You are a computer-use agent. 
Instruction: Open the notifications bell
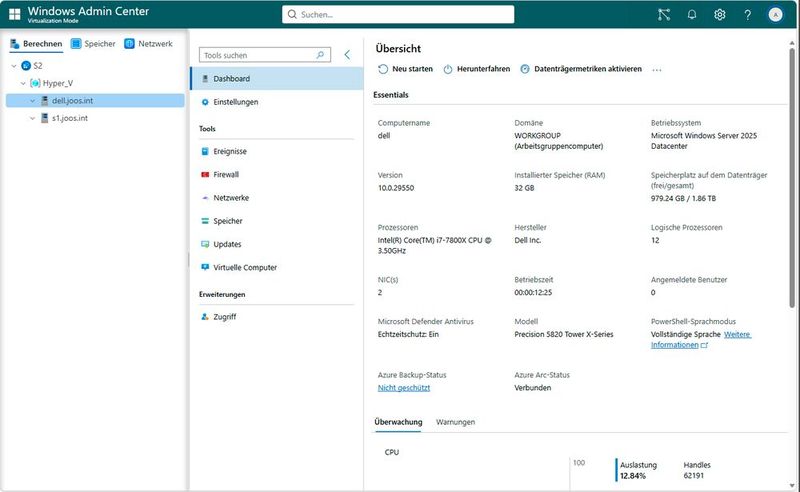692,14
